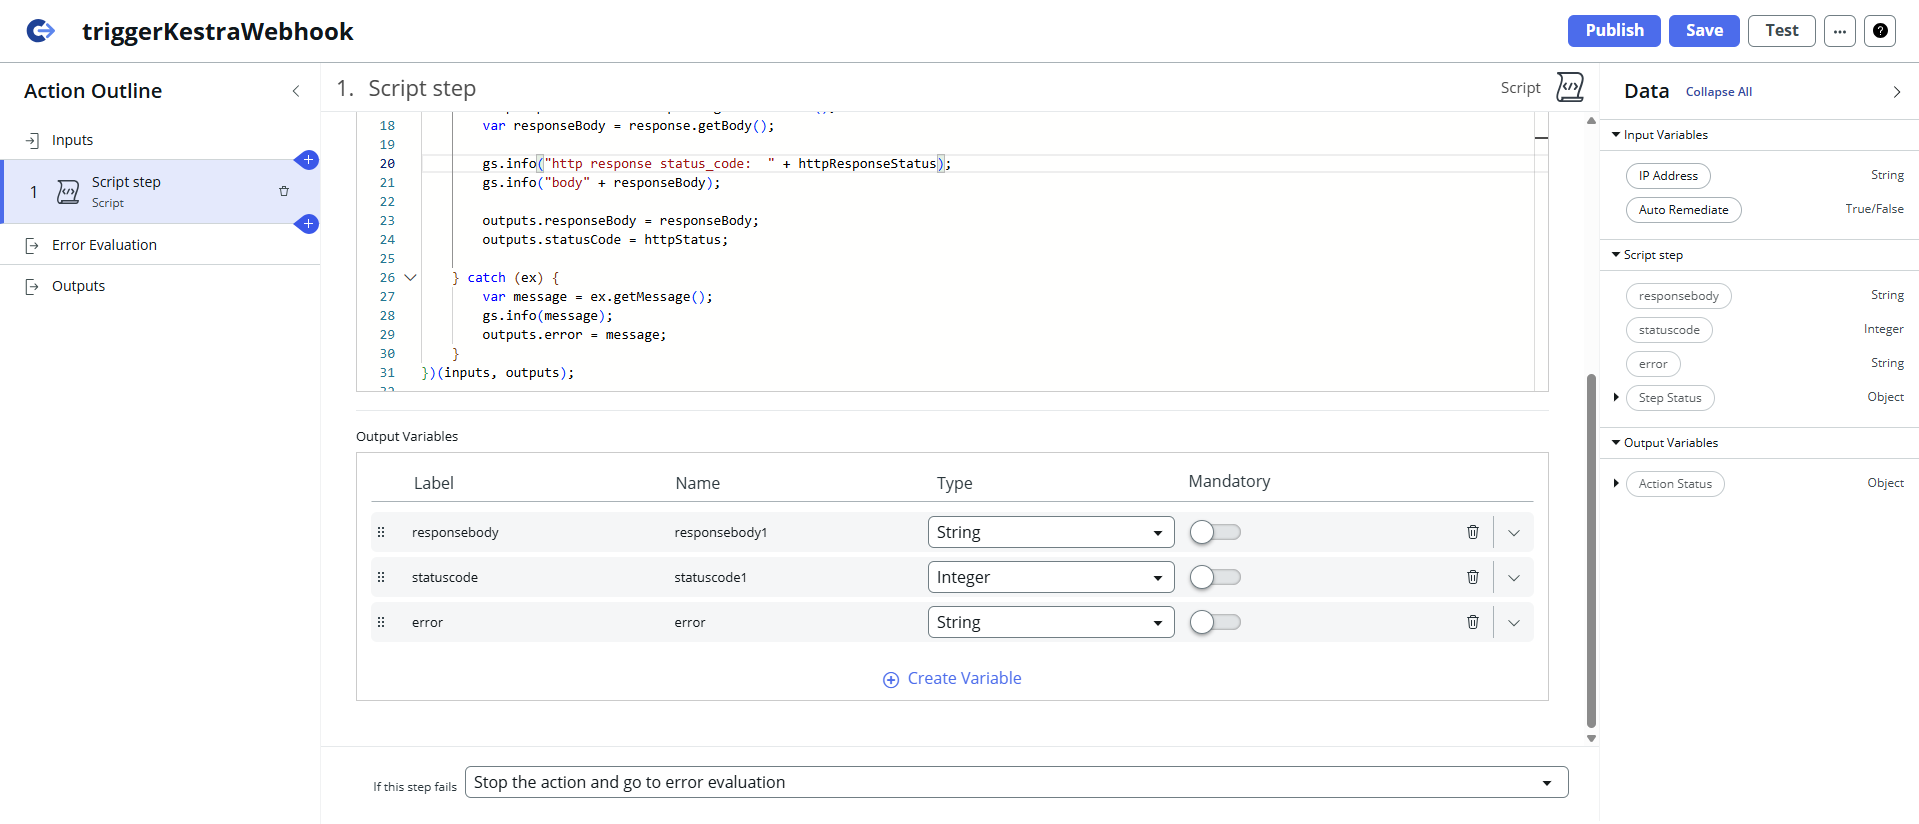This screenshot has height=824, width=1919.
Task: Delete the responsebody output variable
Action: click(1472, 532)
